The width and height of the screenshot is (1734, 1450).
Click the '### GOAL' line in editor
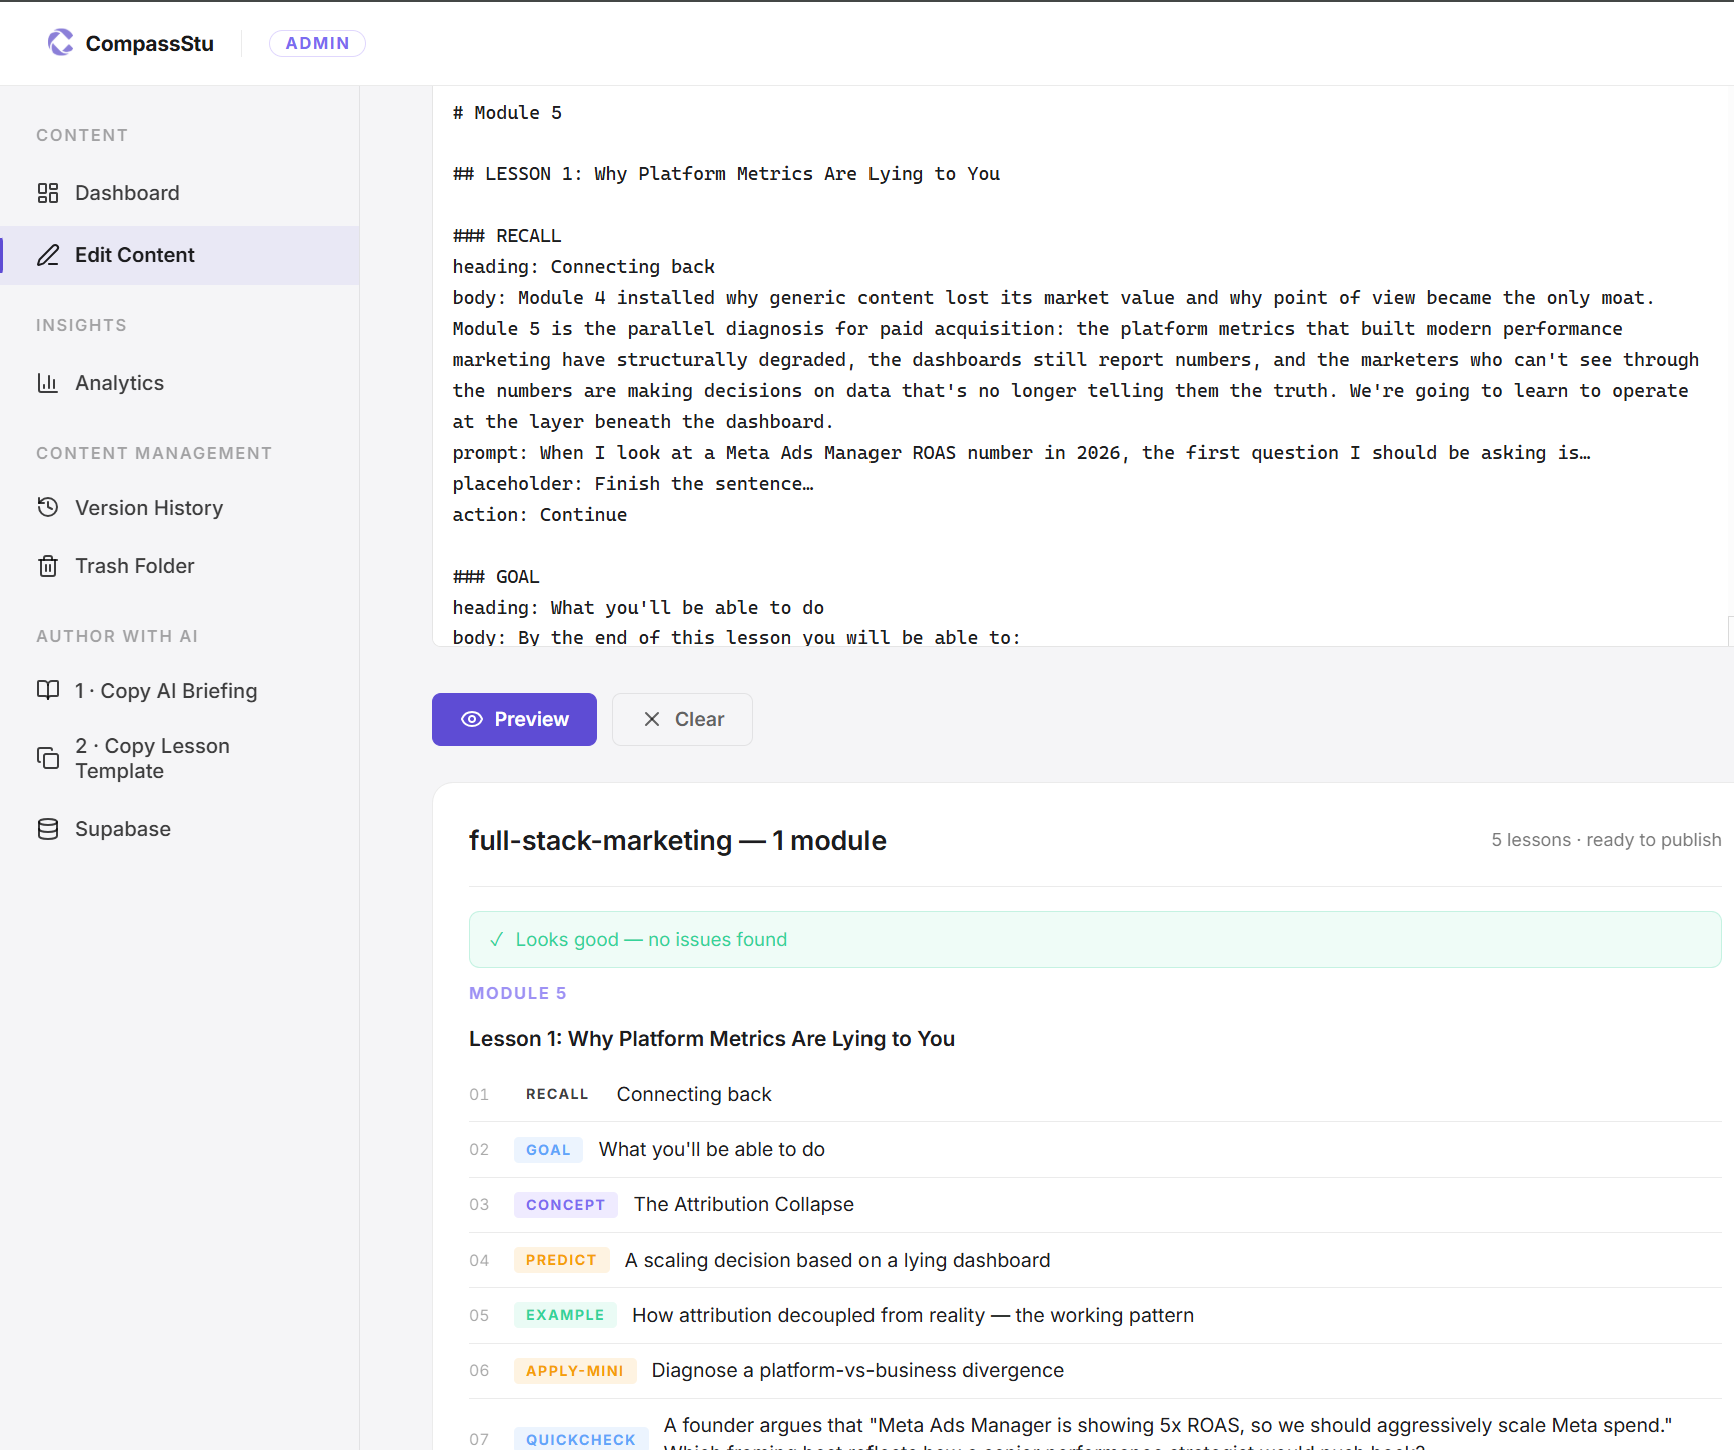[496, 577]
